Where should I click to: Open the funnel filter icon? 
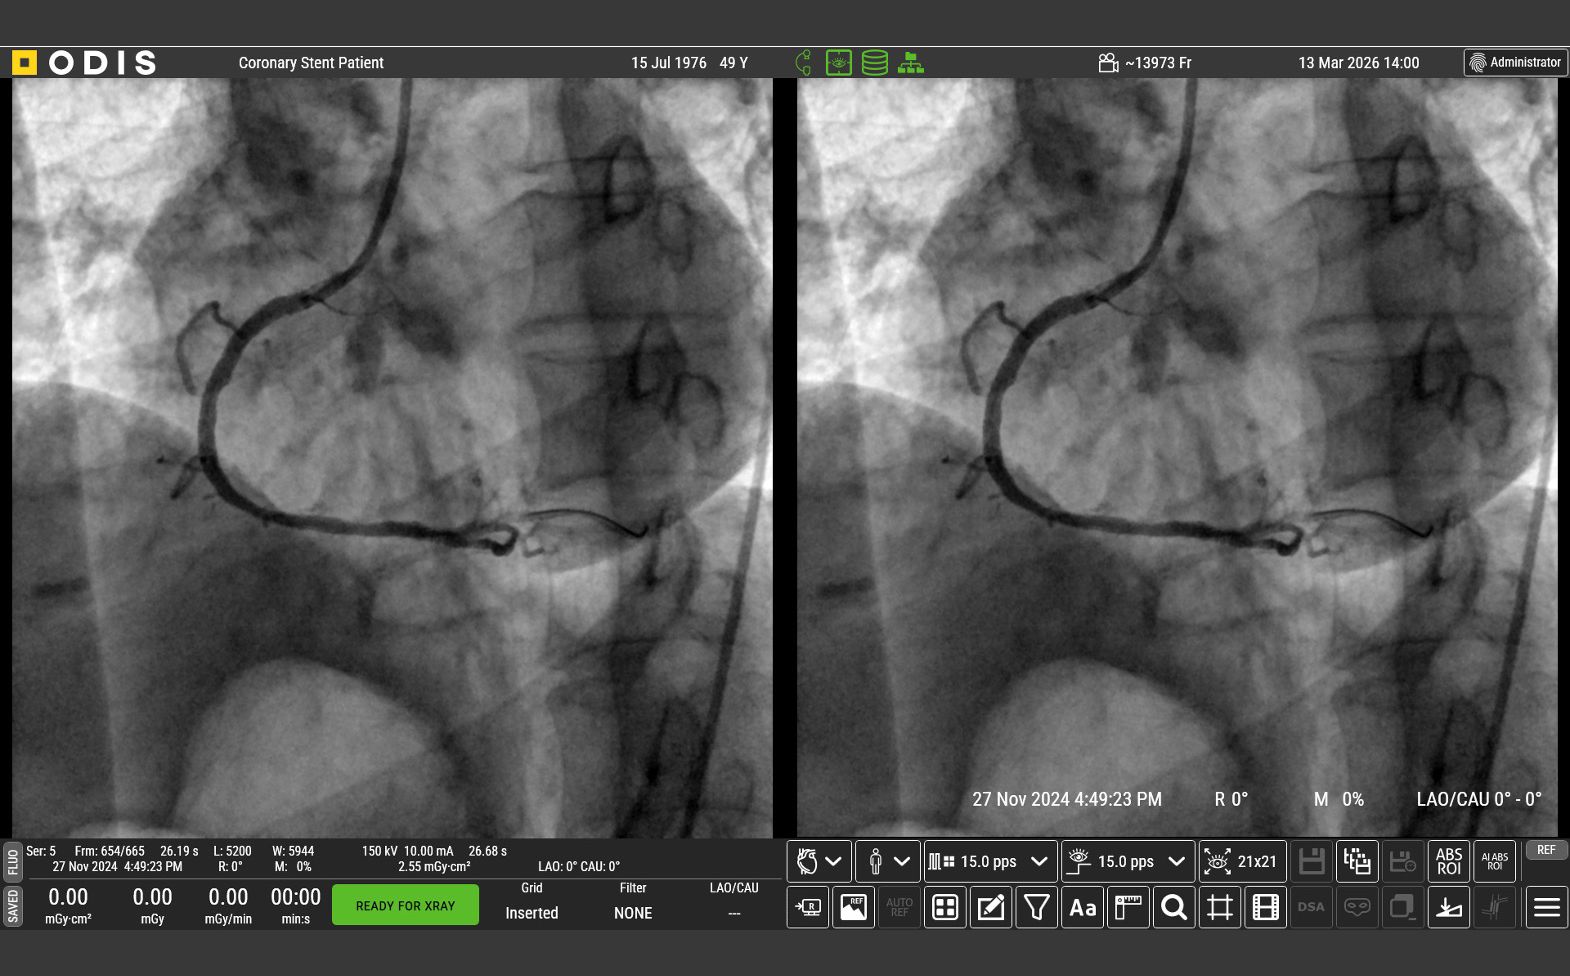coord(1037,907)
